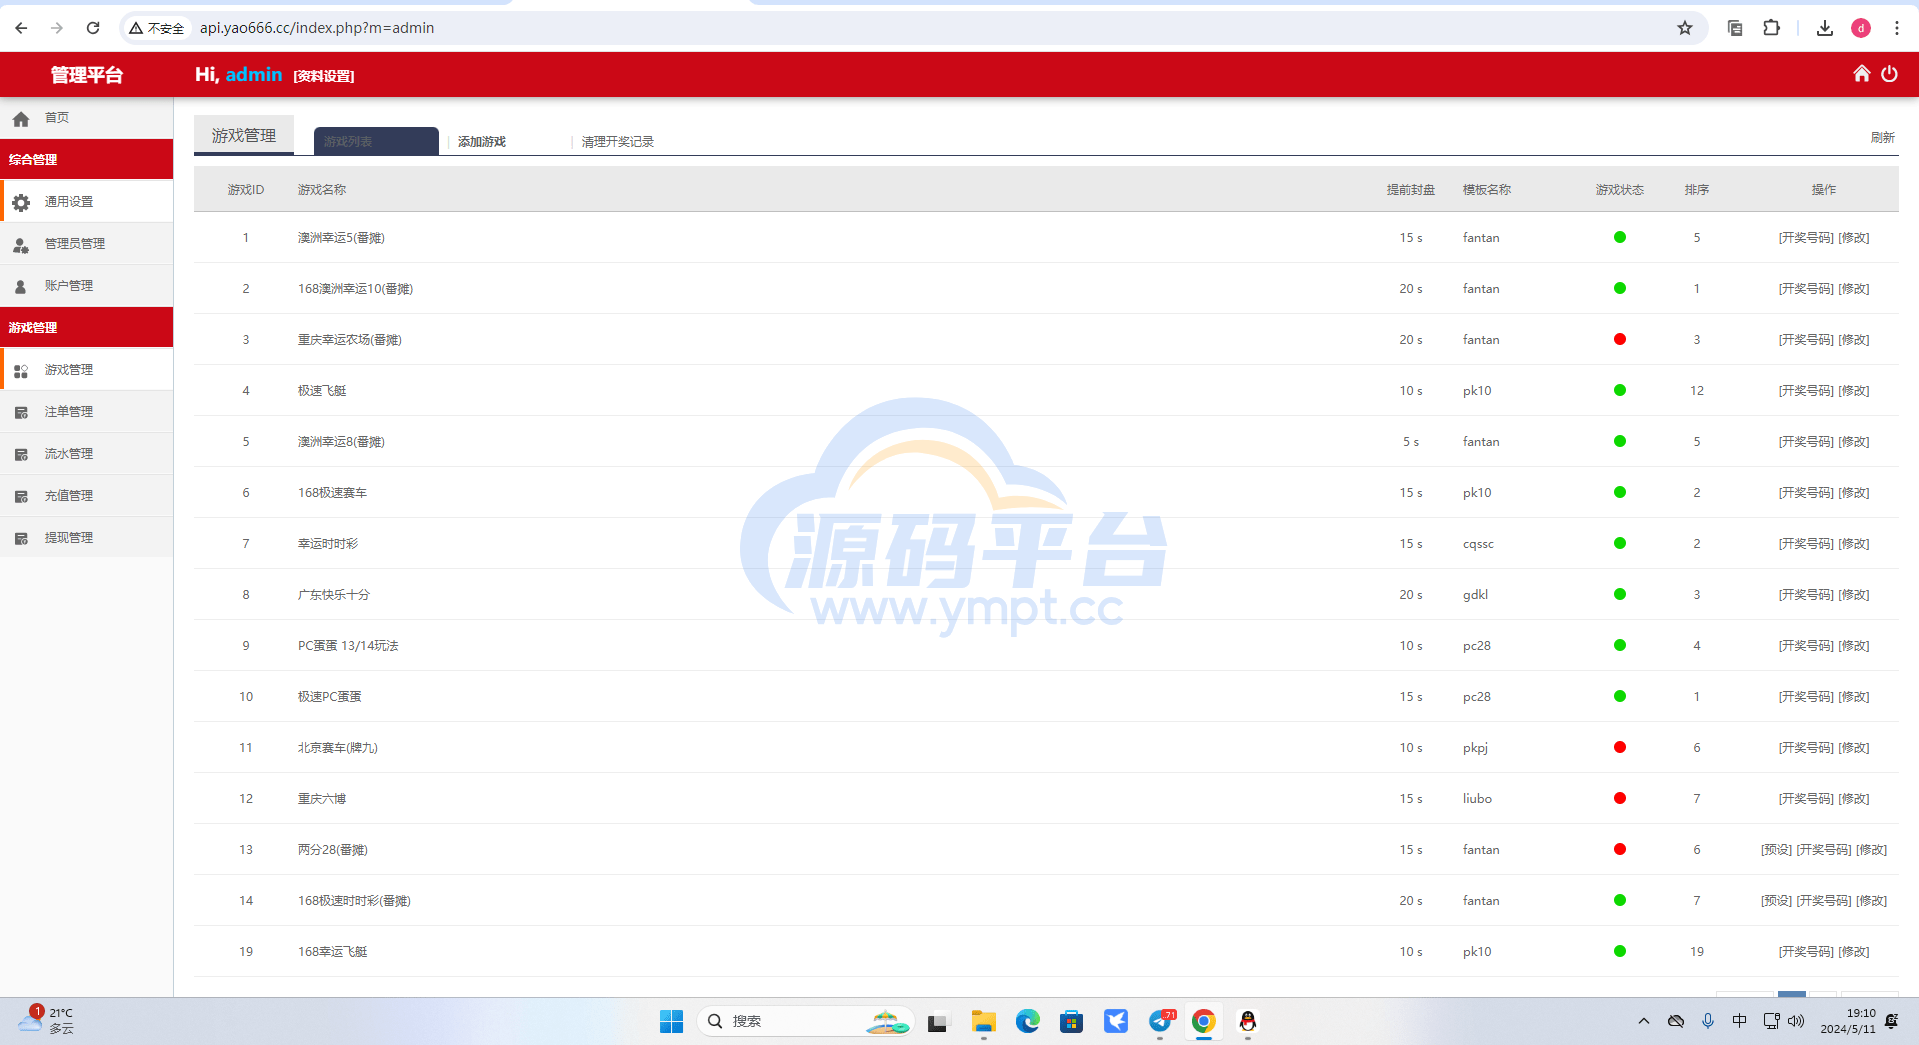Open 通用设置 in the sidebar
The width and height of the screenshot is (1919, 1045).
87,202
